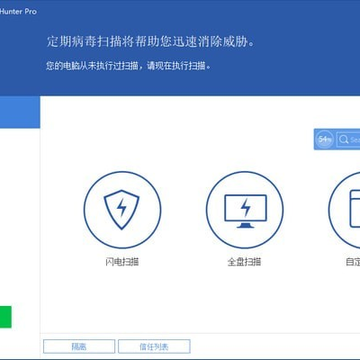Click the headline 定期病毒扫描将帮助您迅速消除威胁
This screenshot has height=360, width=360.
click(151, 42)
